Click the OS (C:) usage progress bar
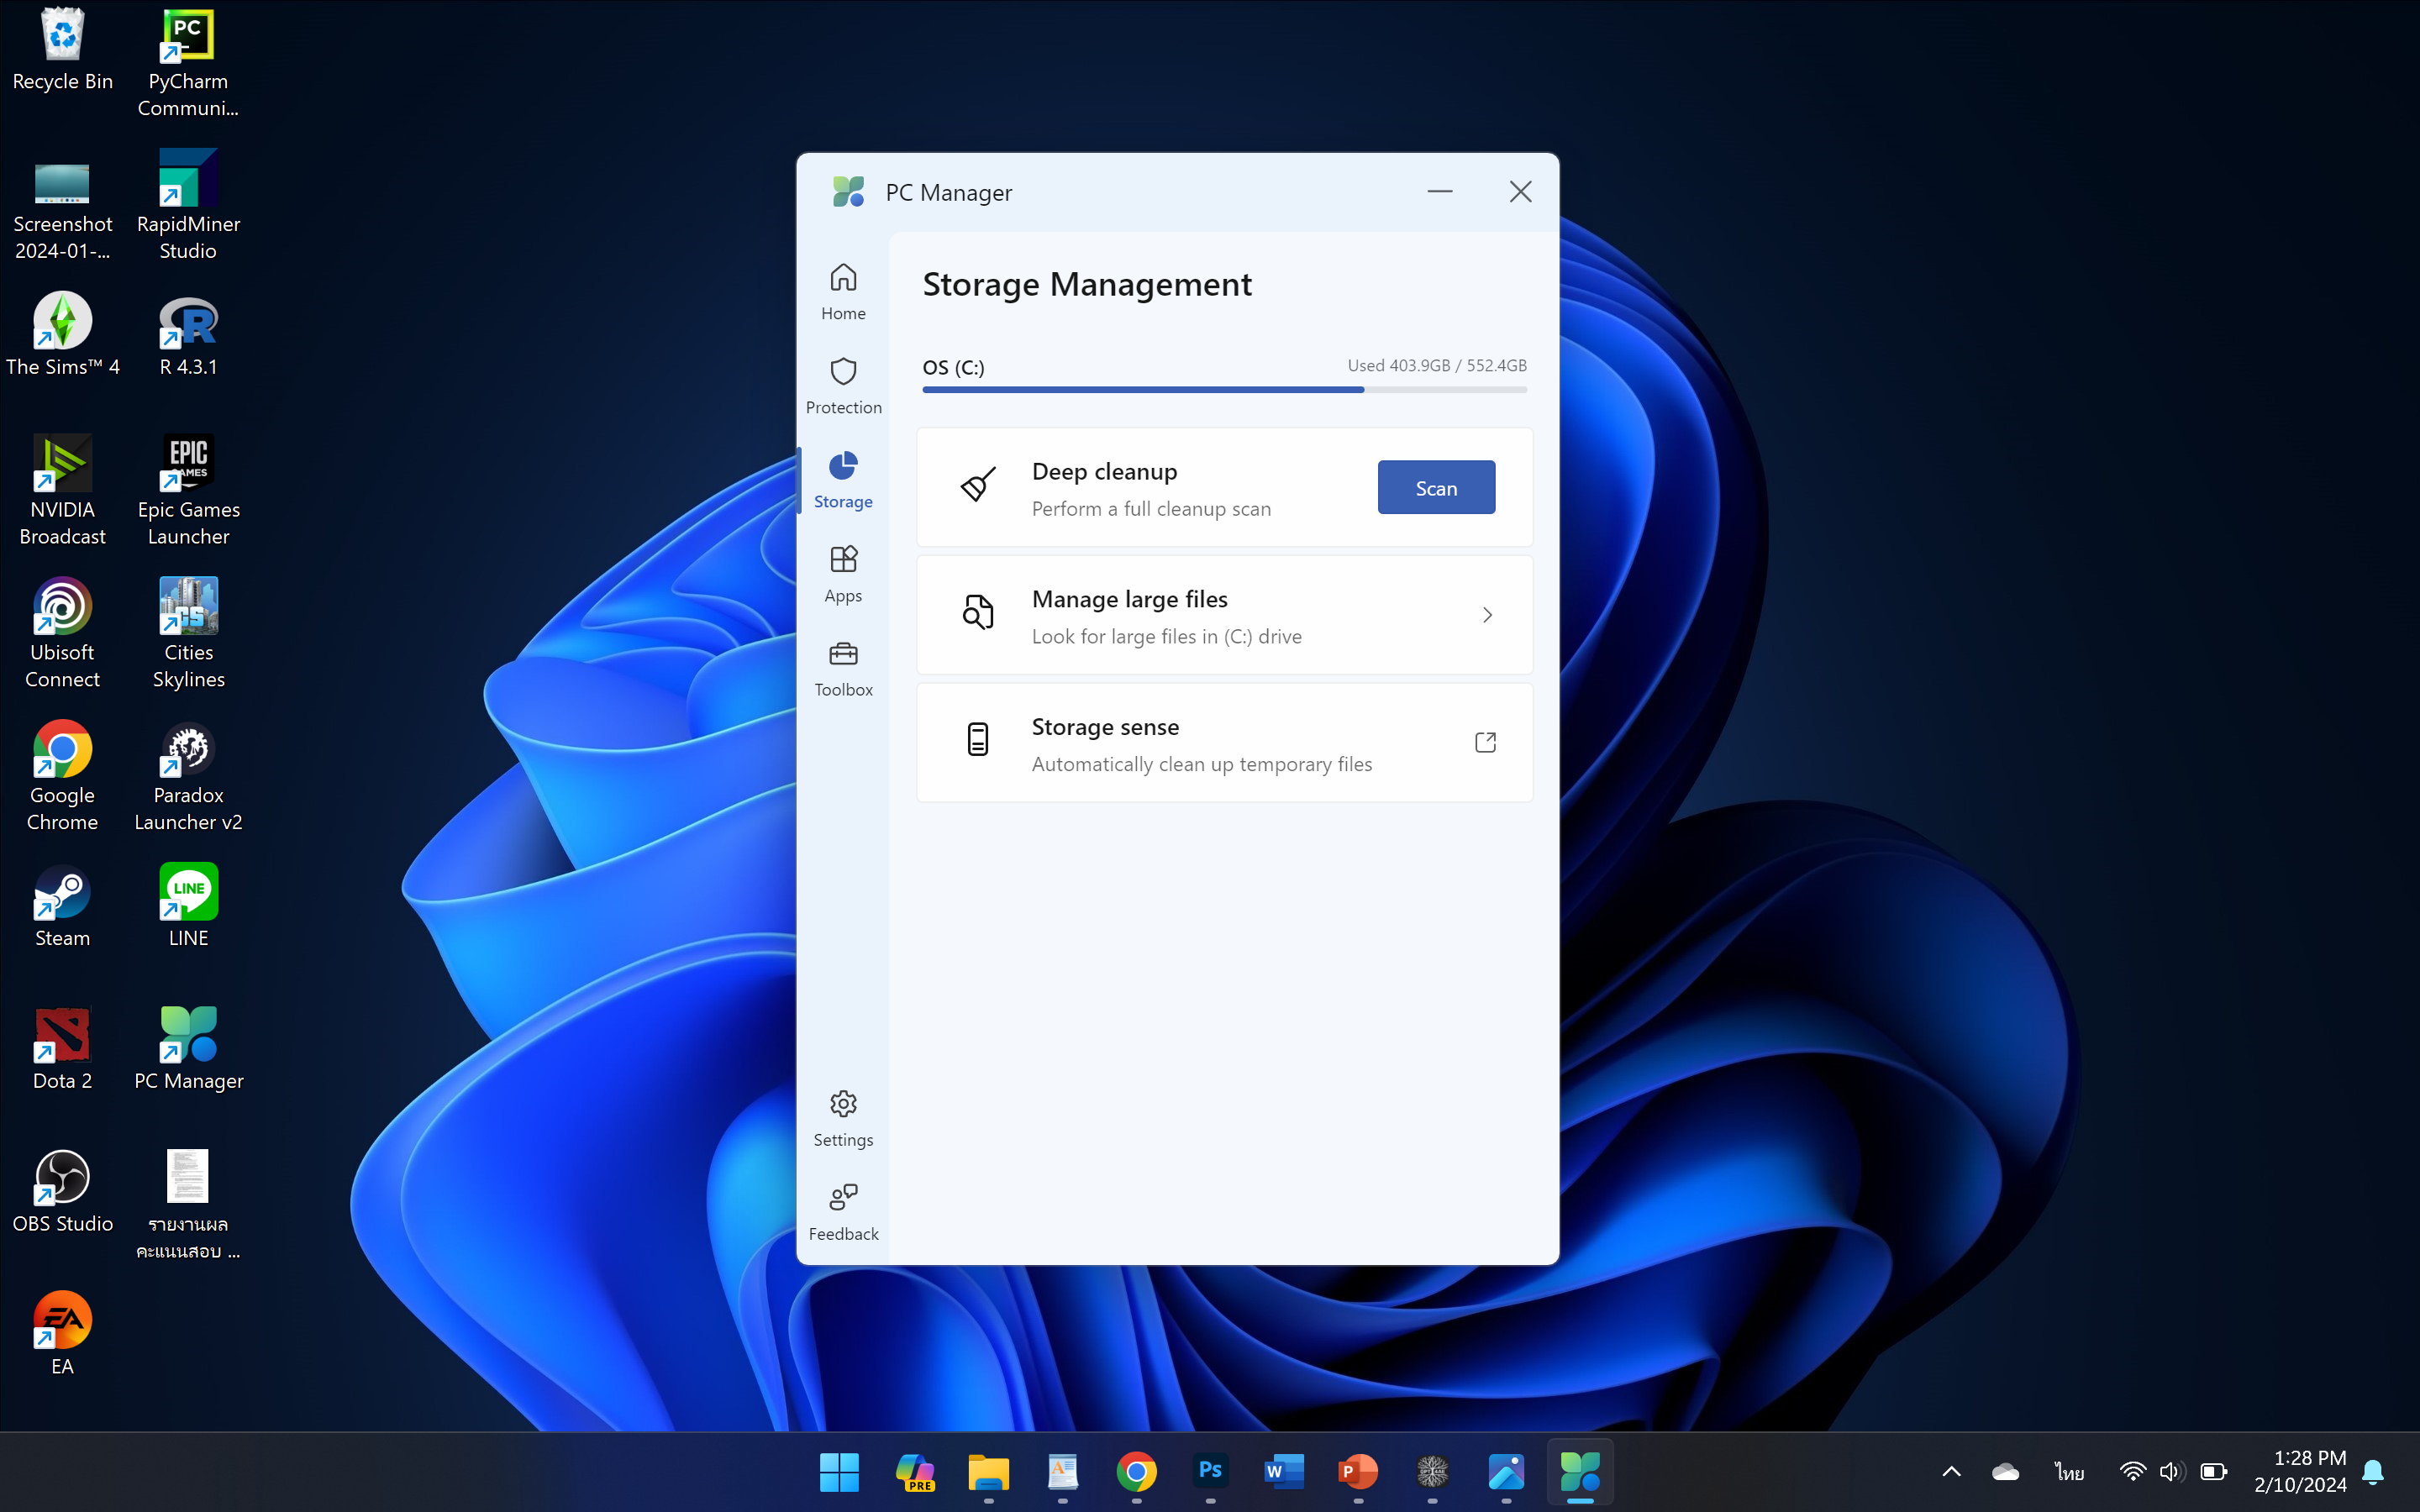The height and width of the screenshot is (1512, 2420). click(x=1224, y=390)
